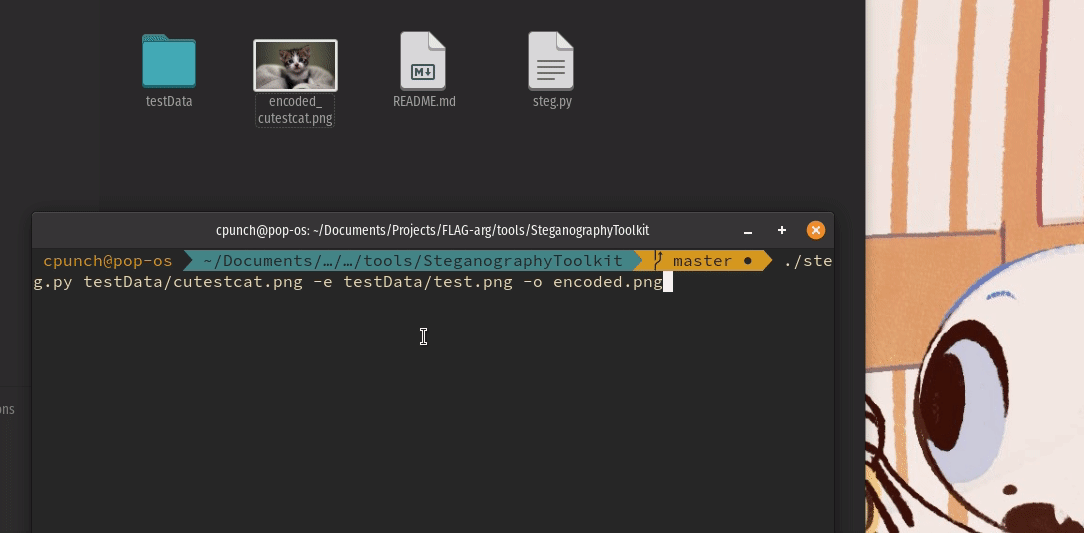Image resolution: width=1084 pixels, height=533 pixels.
Task: Click the -e flag in the terminal command
Action: click(x=323, y=282)
